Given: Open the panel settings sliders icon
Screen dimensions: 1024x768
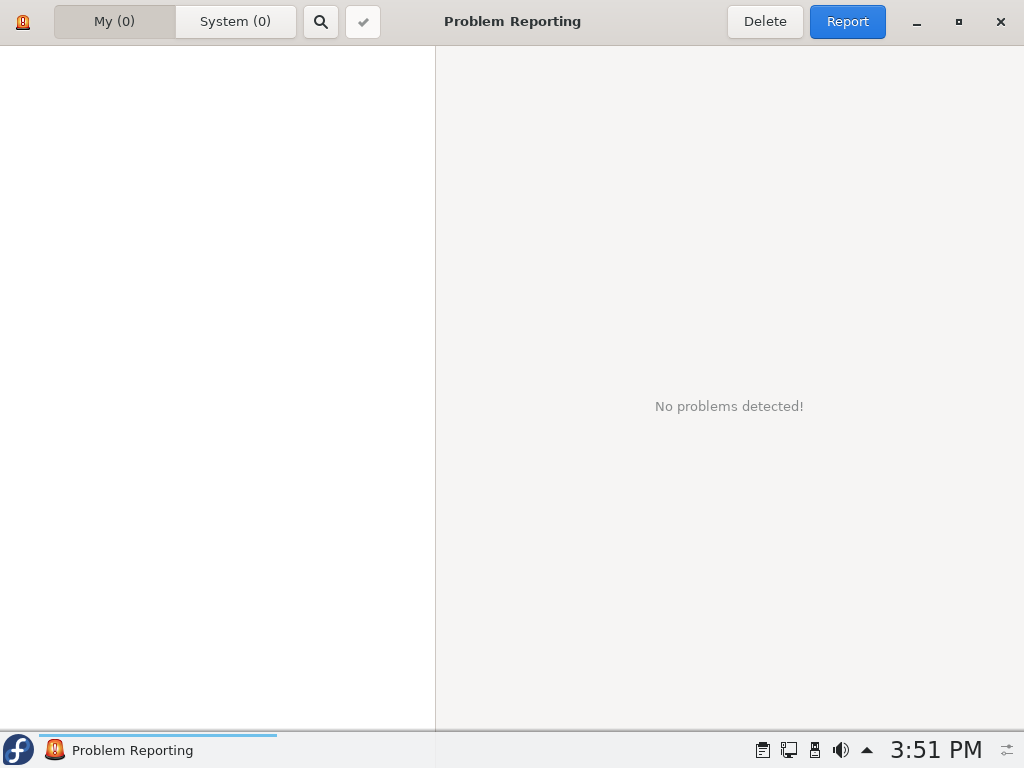Looking at the screenshot, I should [x=1007, y=750].
